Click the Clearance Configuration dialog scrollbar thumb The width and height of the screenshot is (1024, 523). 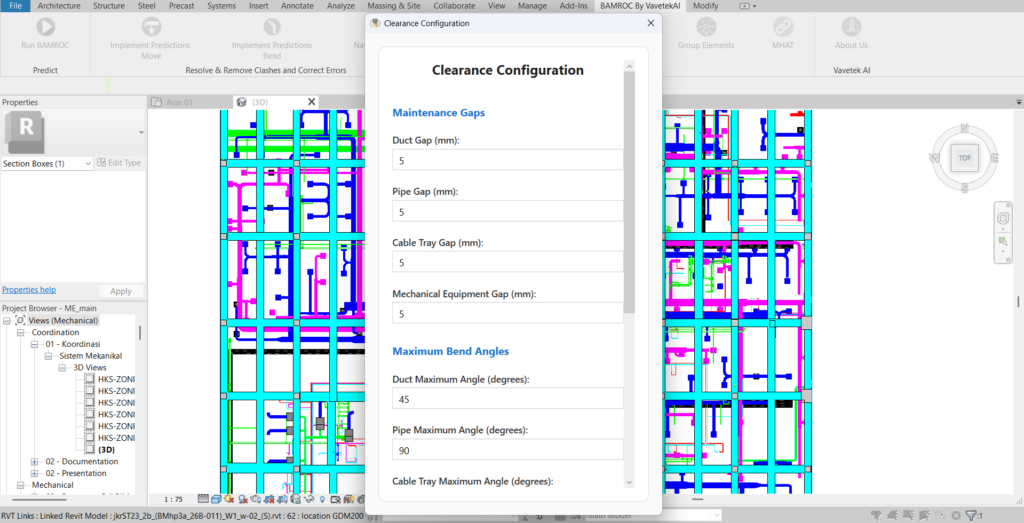630,193
